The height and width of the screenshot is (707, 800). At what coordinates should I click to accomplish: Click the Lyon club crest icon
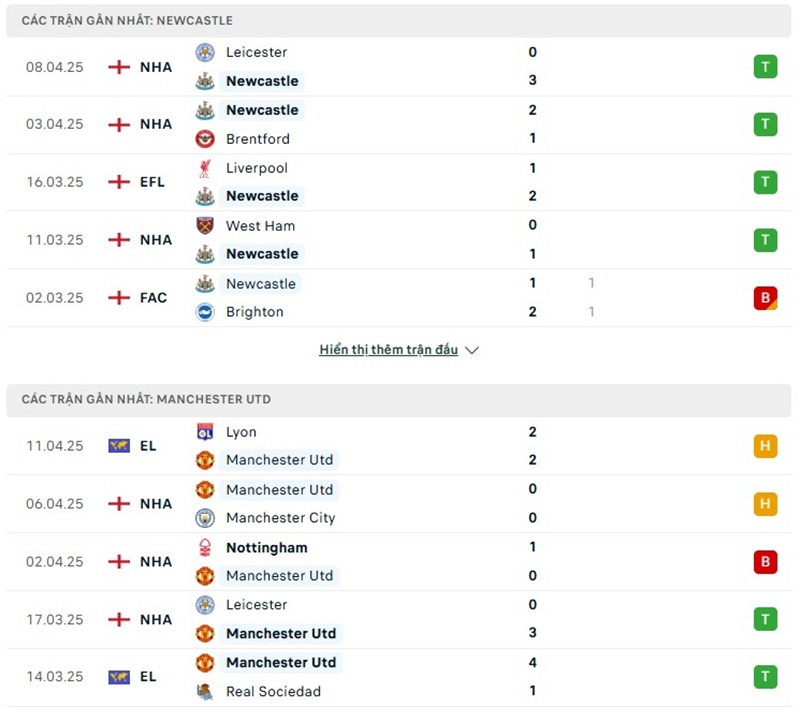(x=205, y=432)
